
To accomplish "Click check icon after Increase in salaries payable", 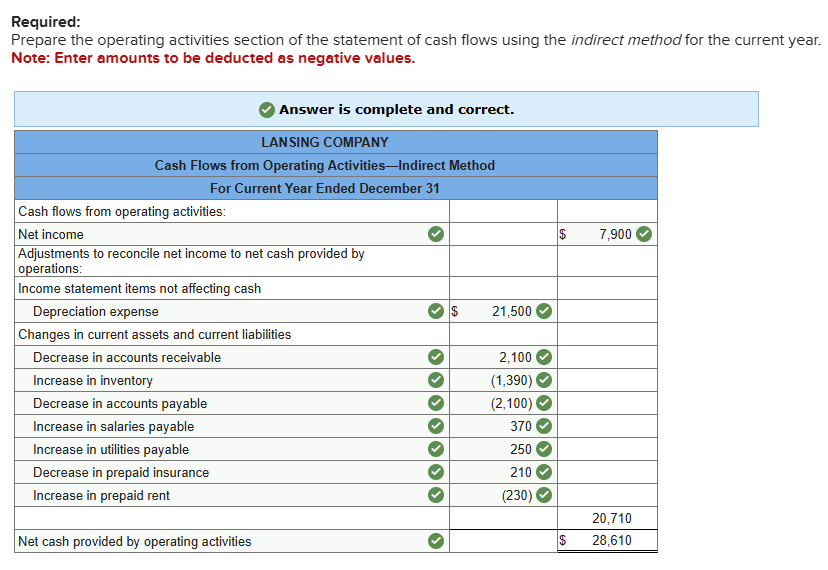I will point(435,427).
